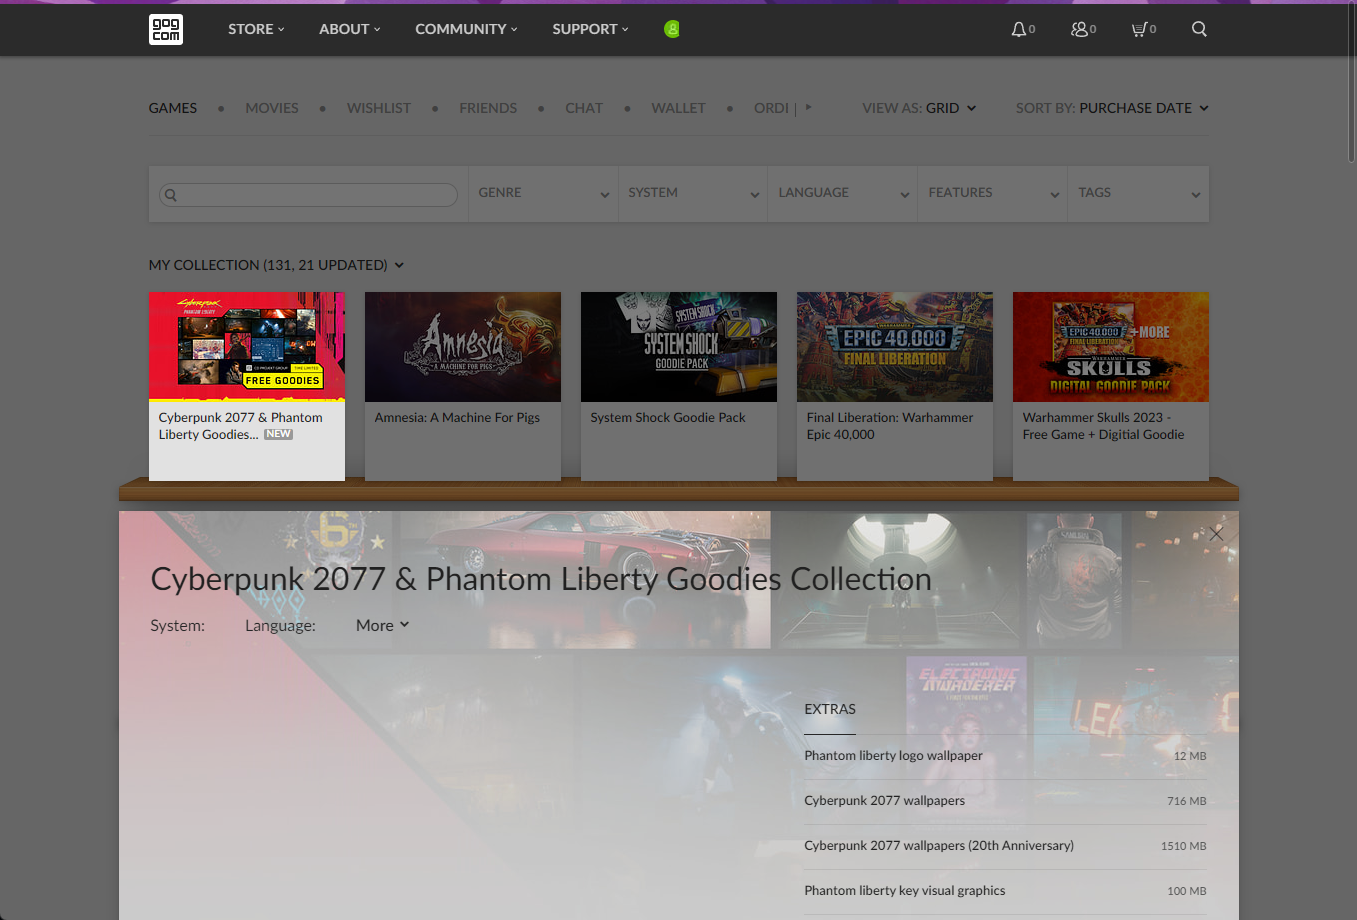1357x920 pixels.
Task: Select the Amnesia: A Machine For Pigs card
Action: [463, 386]
